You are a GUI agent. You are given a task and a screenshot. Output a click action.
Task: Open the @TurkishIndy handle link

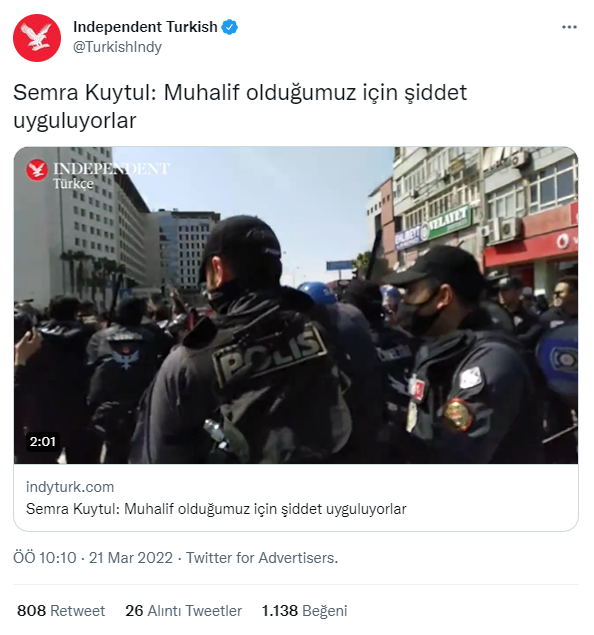pyautogui.click(x=117, y=47)
